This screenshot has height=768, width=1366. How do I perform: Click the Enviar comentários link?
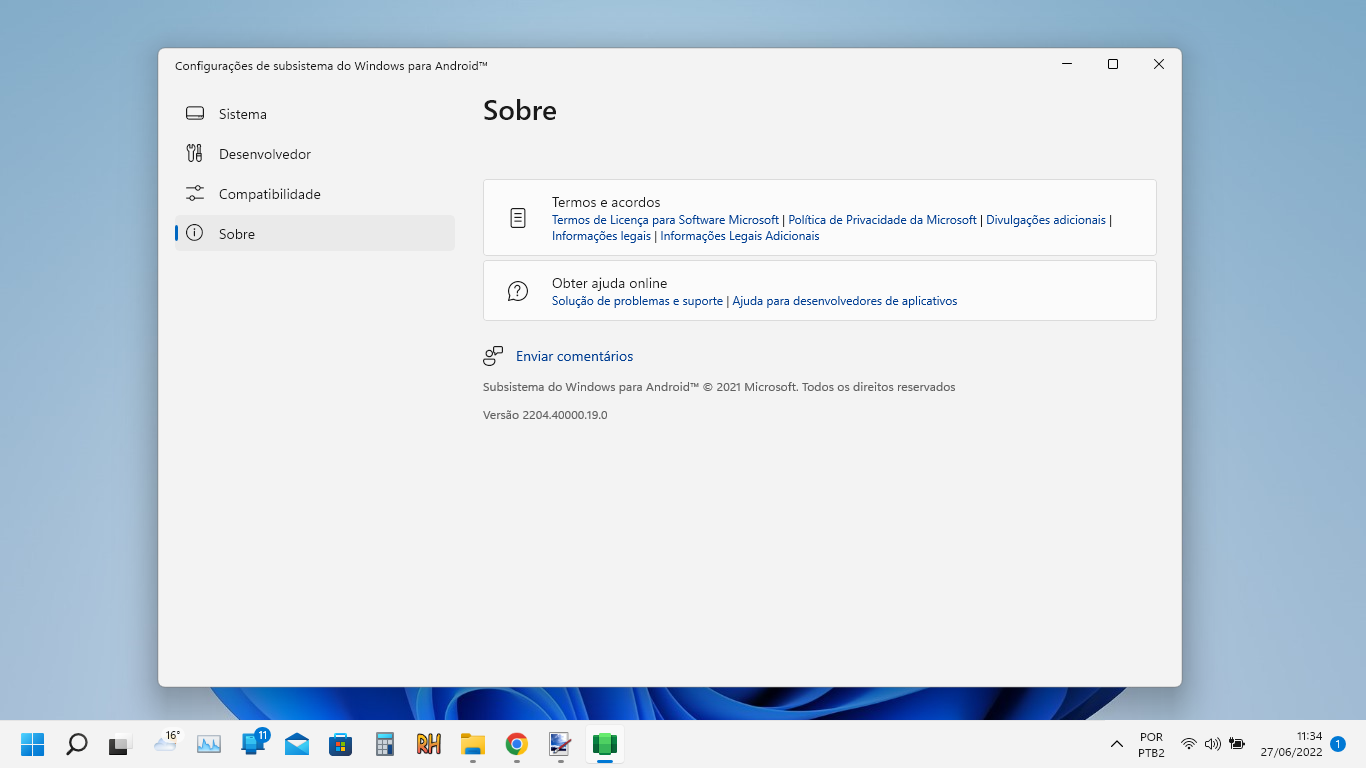tap(574, 356)
